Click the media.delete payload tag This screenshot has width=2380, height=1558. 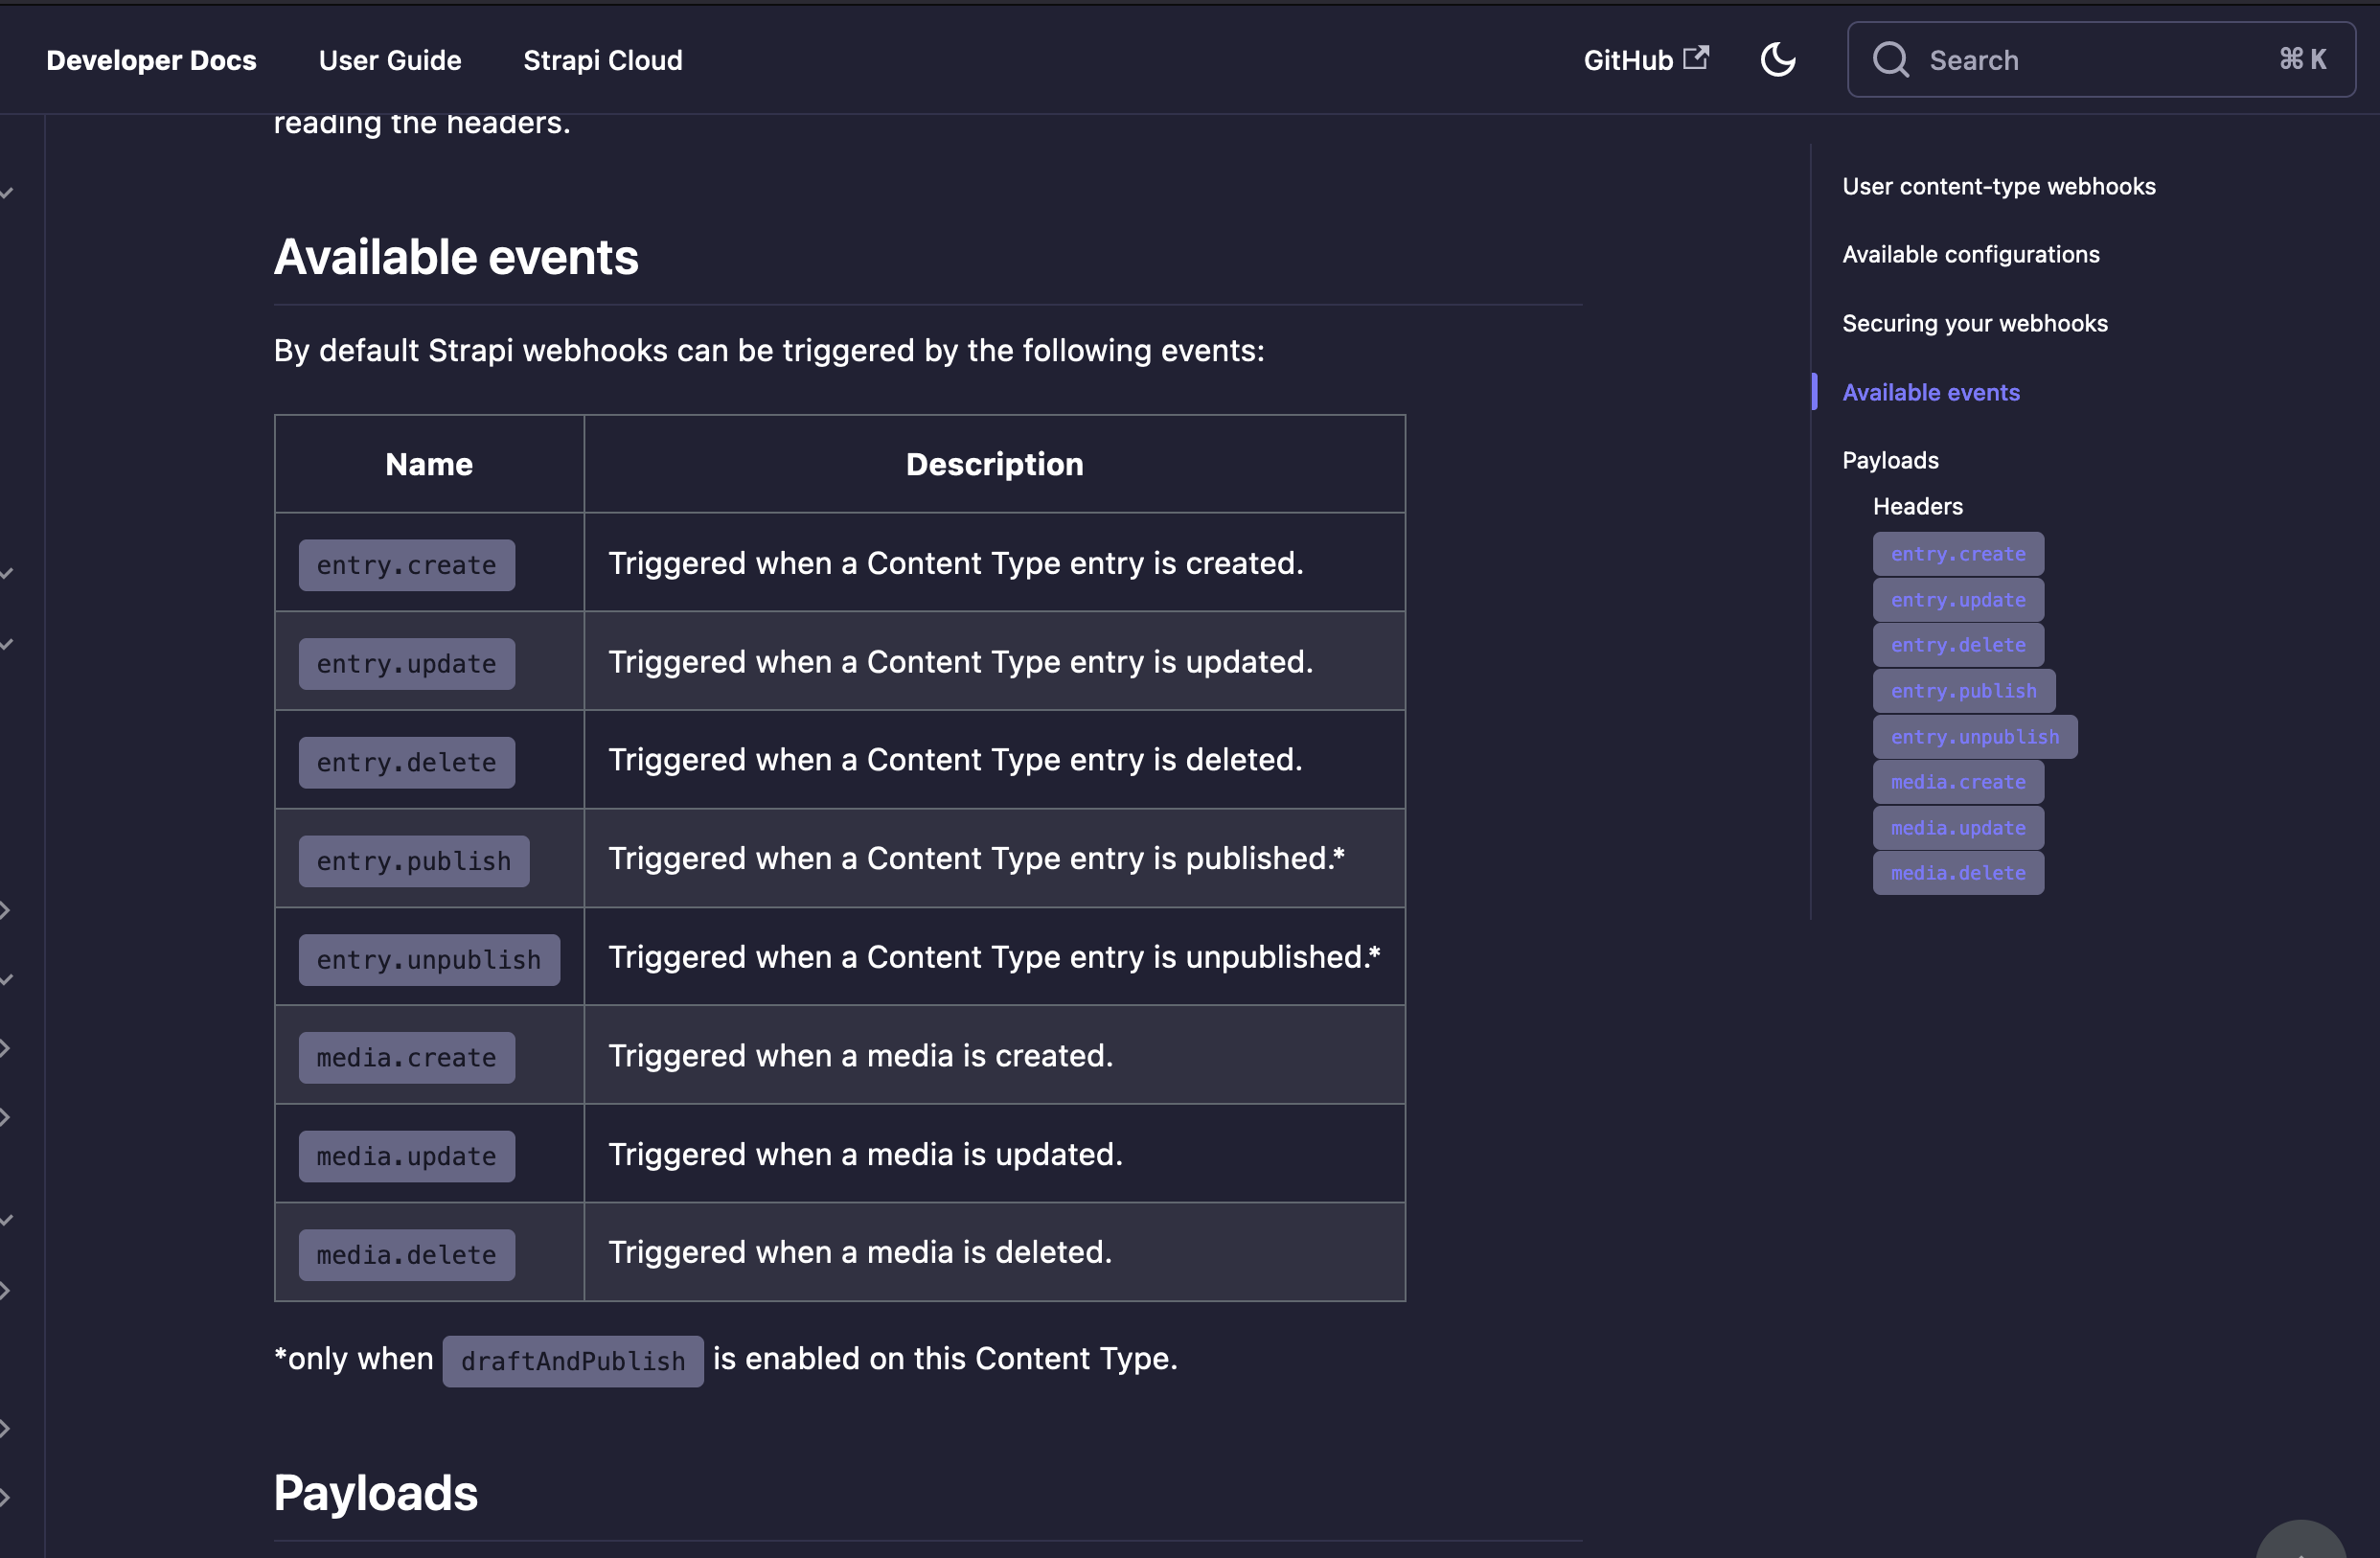coord(1958,872)
